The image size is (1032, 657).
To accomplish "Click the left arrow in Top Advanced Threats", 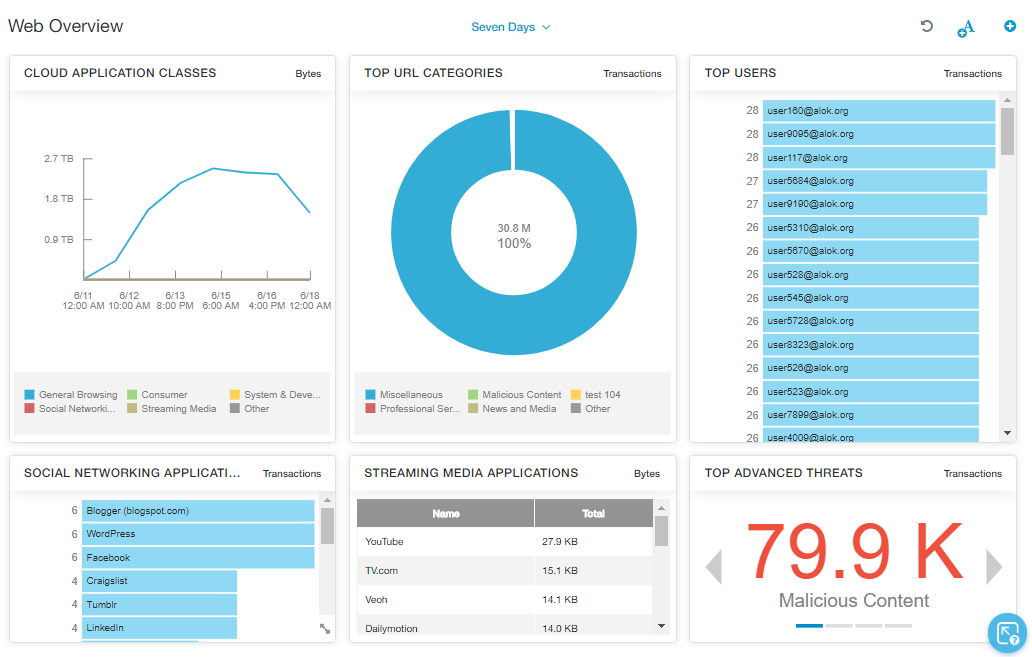I will pos(714,567).
